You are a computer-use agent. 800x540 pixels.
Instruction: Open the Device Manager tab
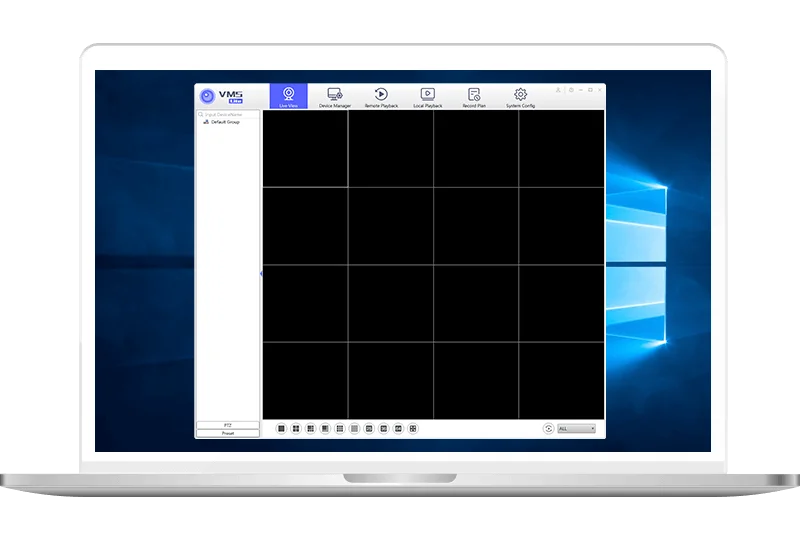tap(335, 96)
